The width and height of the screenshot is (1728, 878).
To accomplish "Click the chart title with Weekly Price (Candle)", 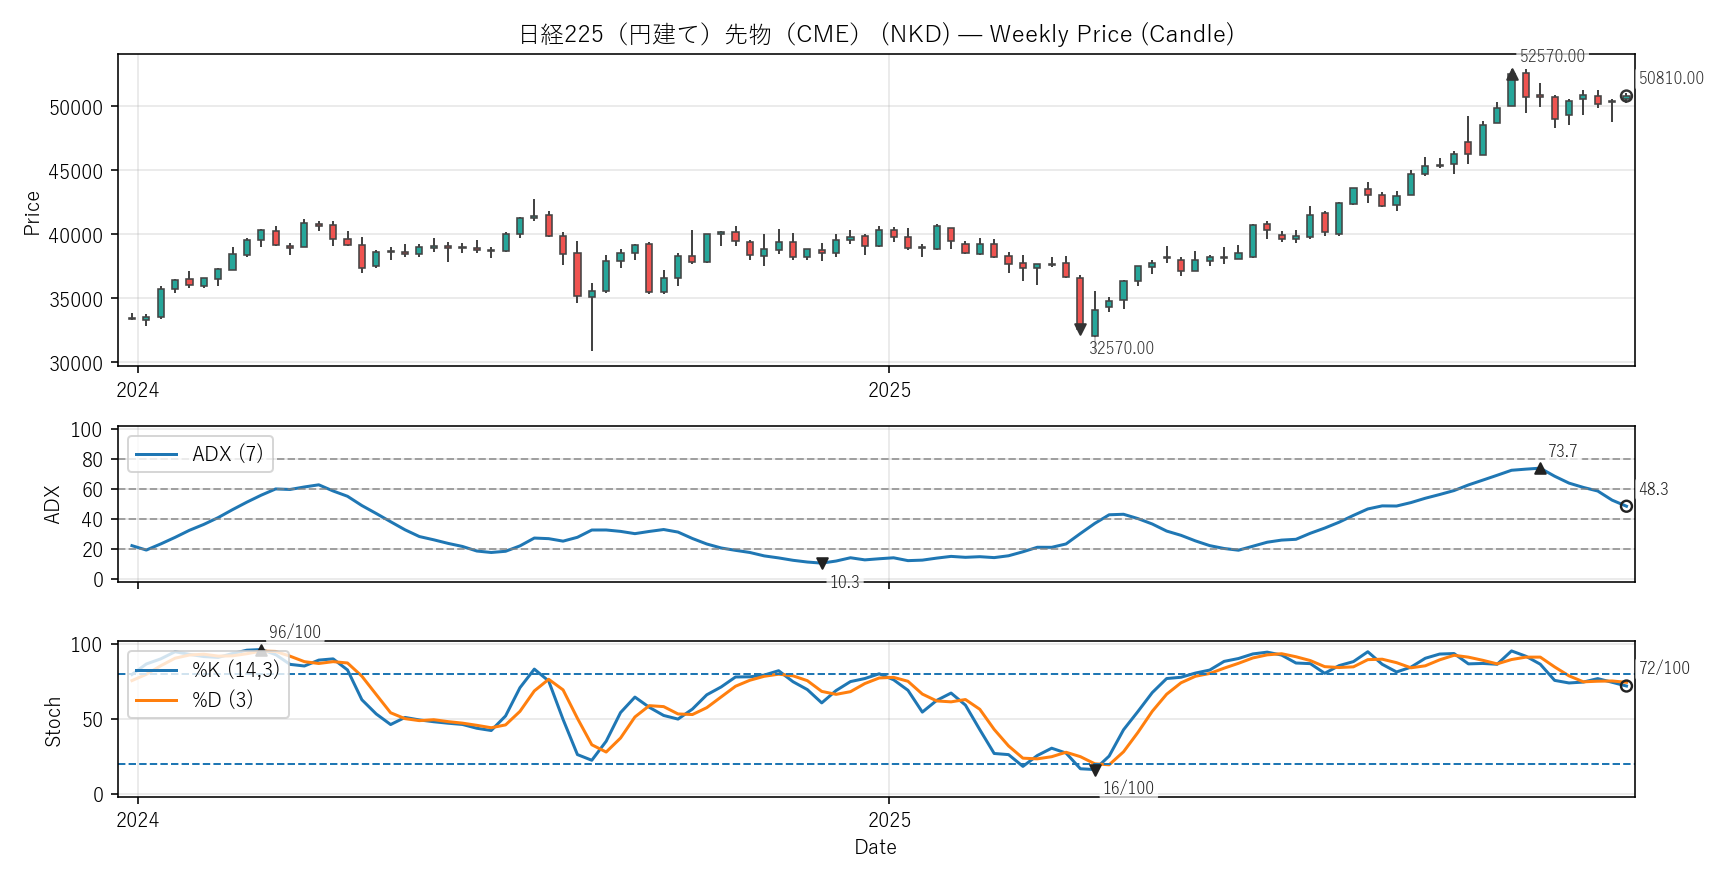I will (x=876, y=34).
